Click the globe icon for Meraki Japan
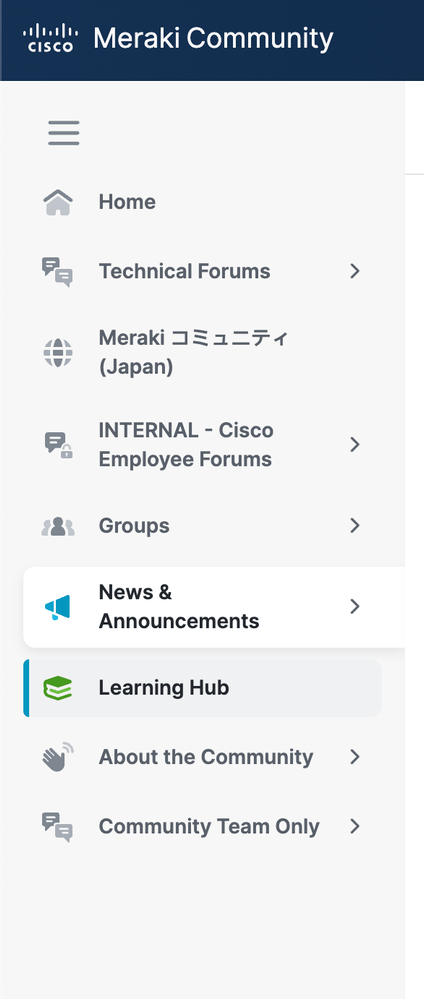This screenshot has width=424, height=999. tap(58, 352)
